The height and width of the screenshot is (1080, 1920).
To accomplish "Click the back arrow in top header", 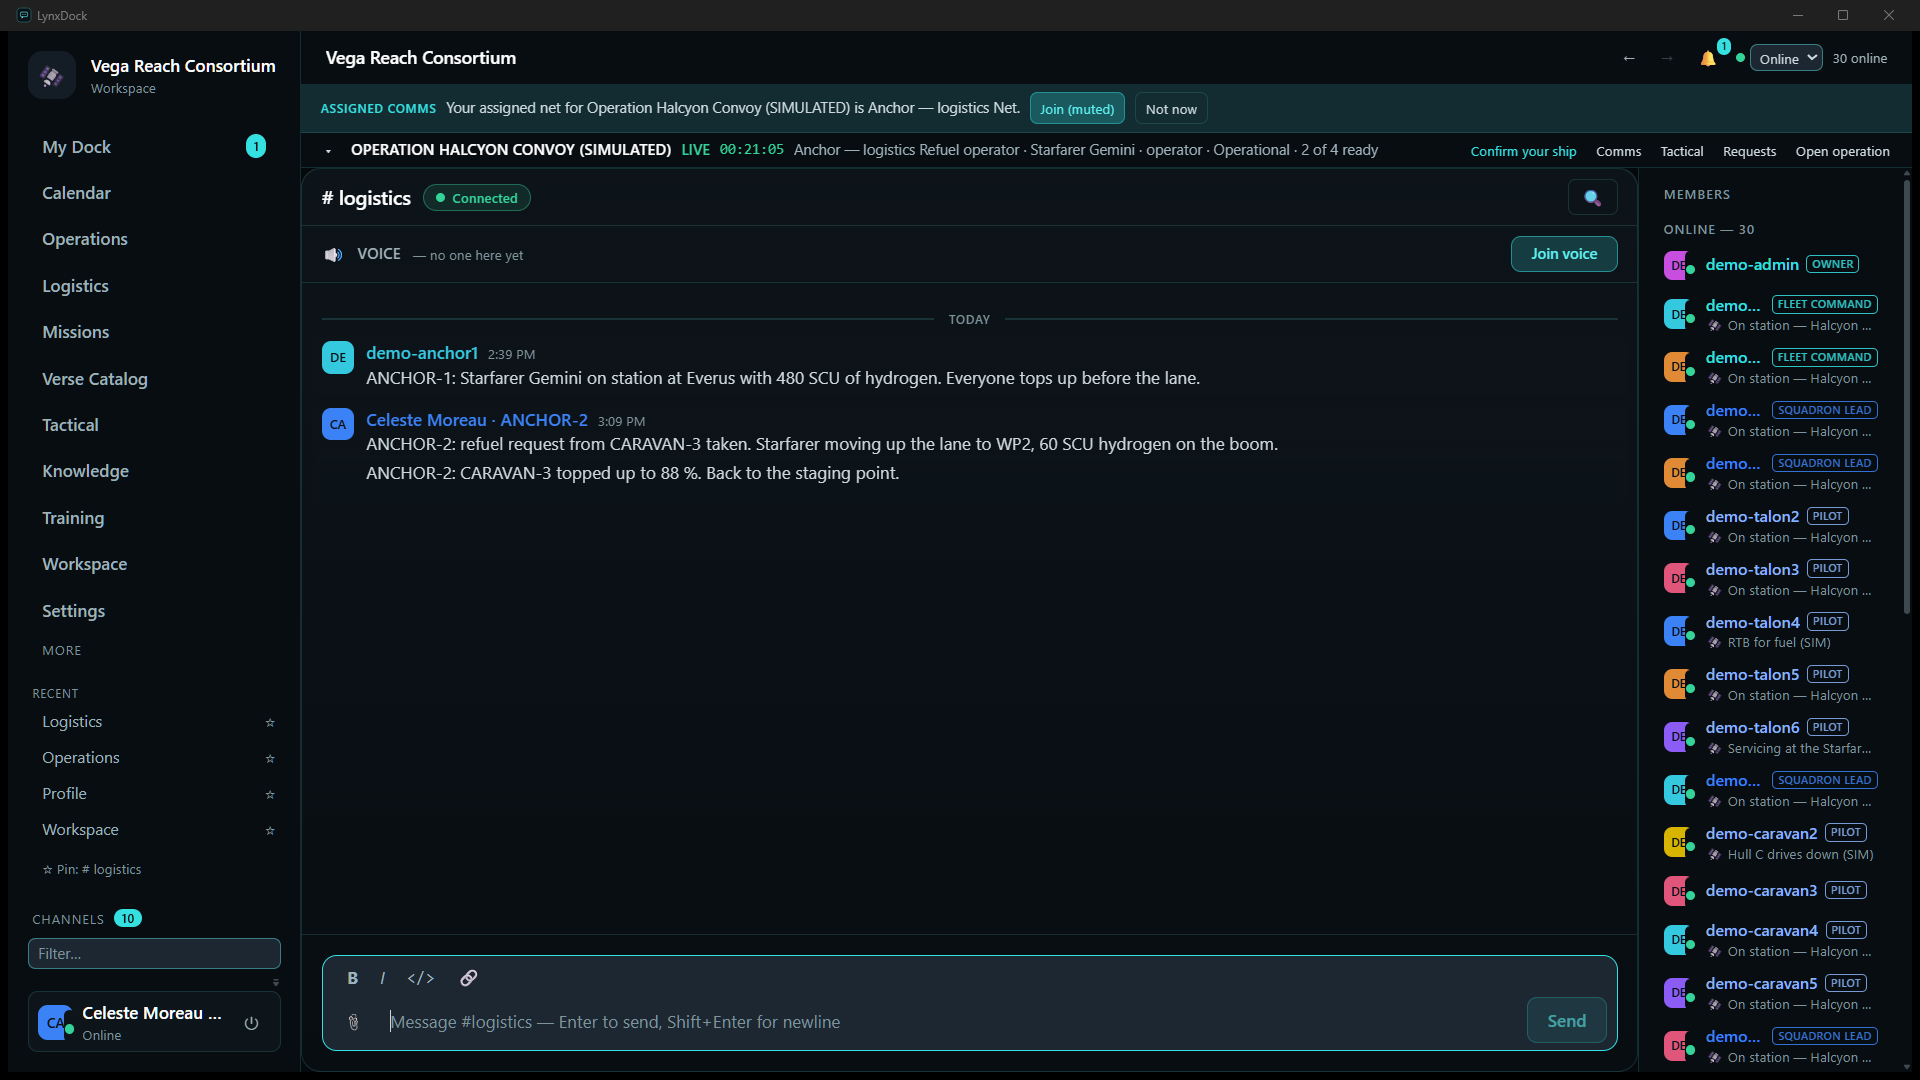I will point(1629,58).
